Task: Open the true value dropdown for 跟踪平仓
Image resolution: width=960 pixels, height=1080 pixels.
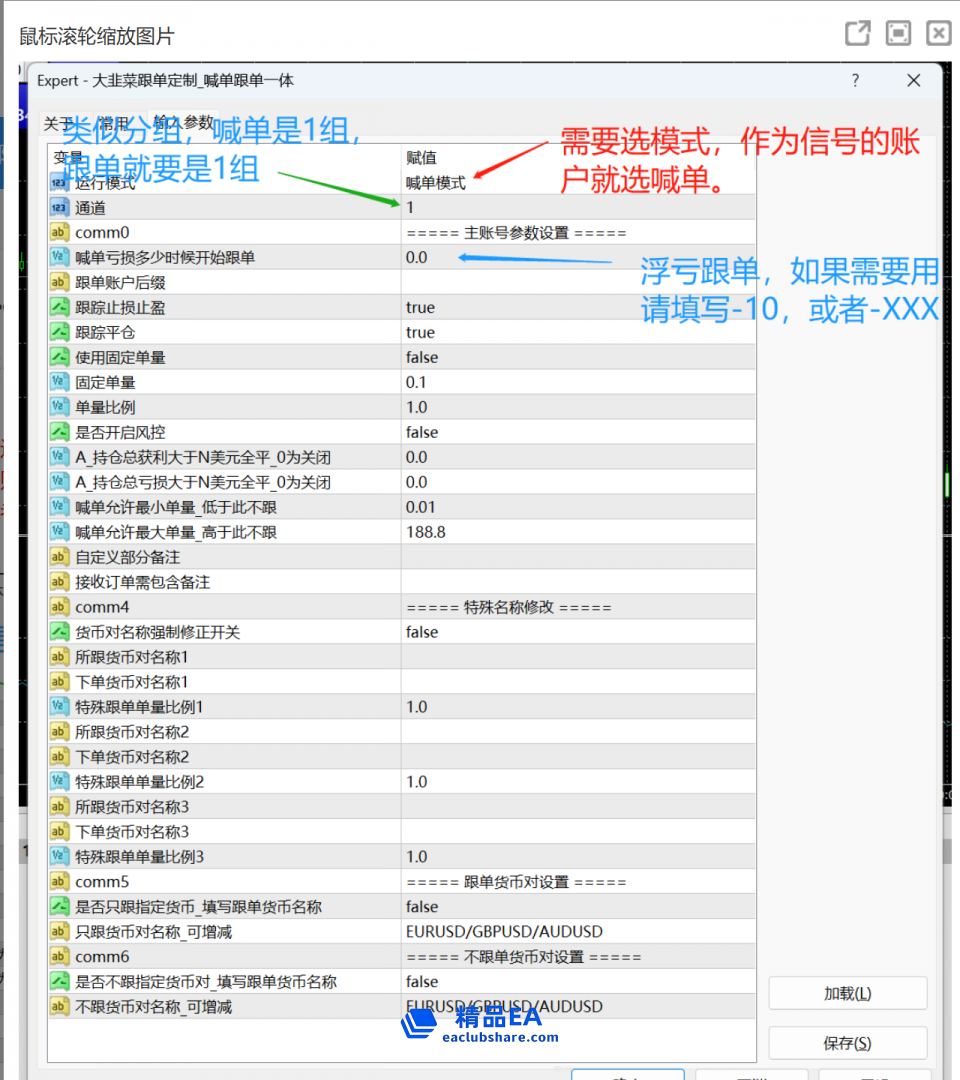Action: 500,332
